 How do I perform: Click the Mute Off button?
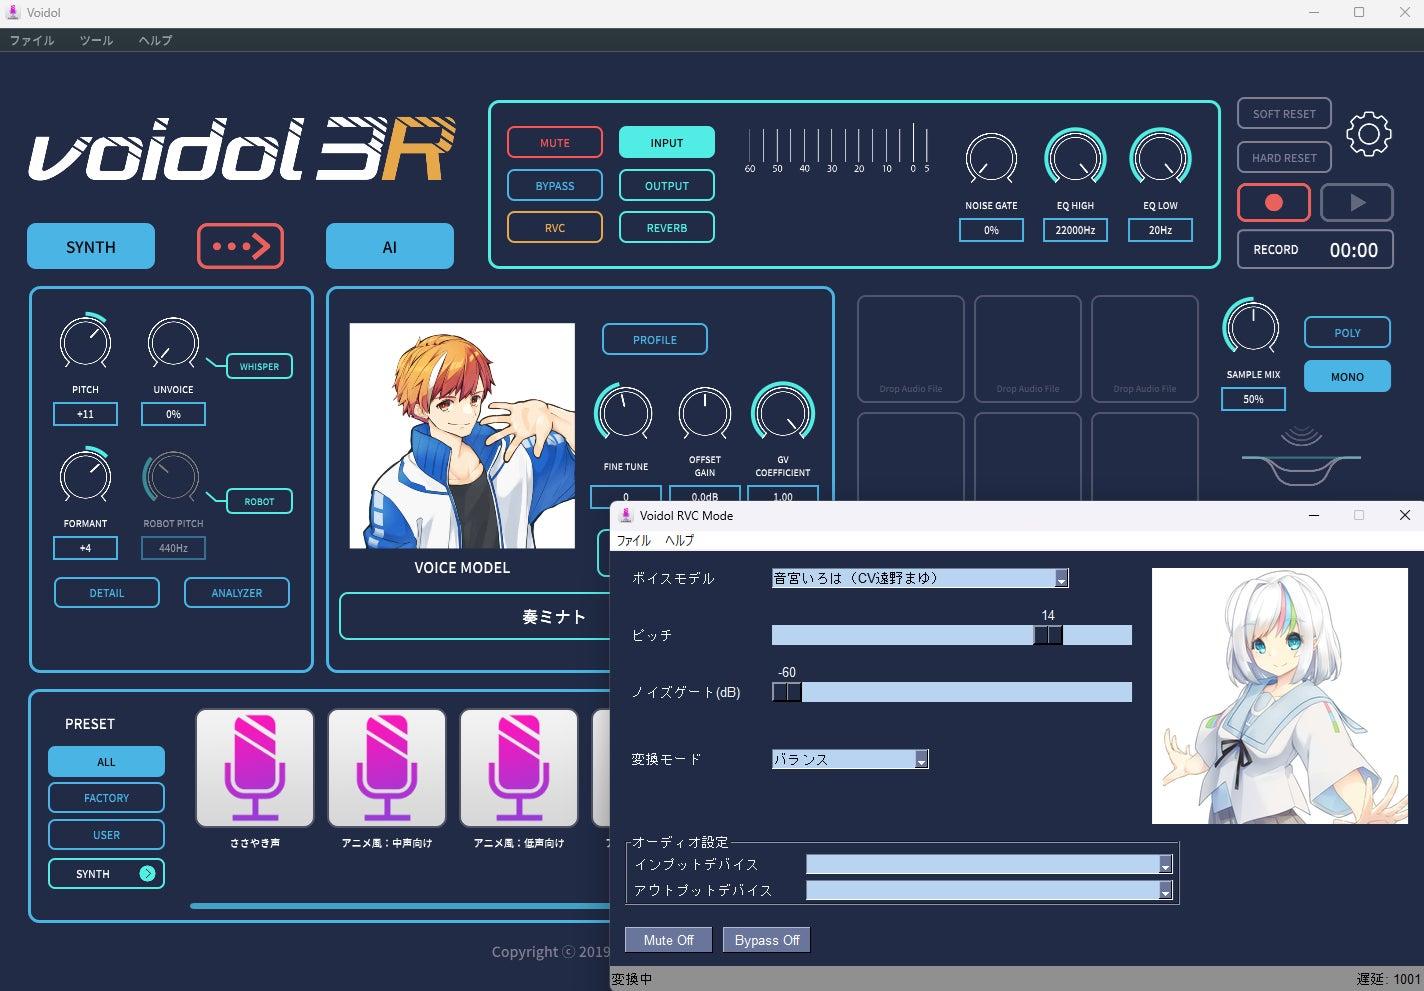pos(668,940)
